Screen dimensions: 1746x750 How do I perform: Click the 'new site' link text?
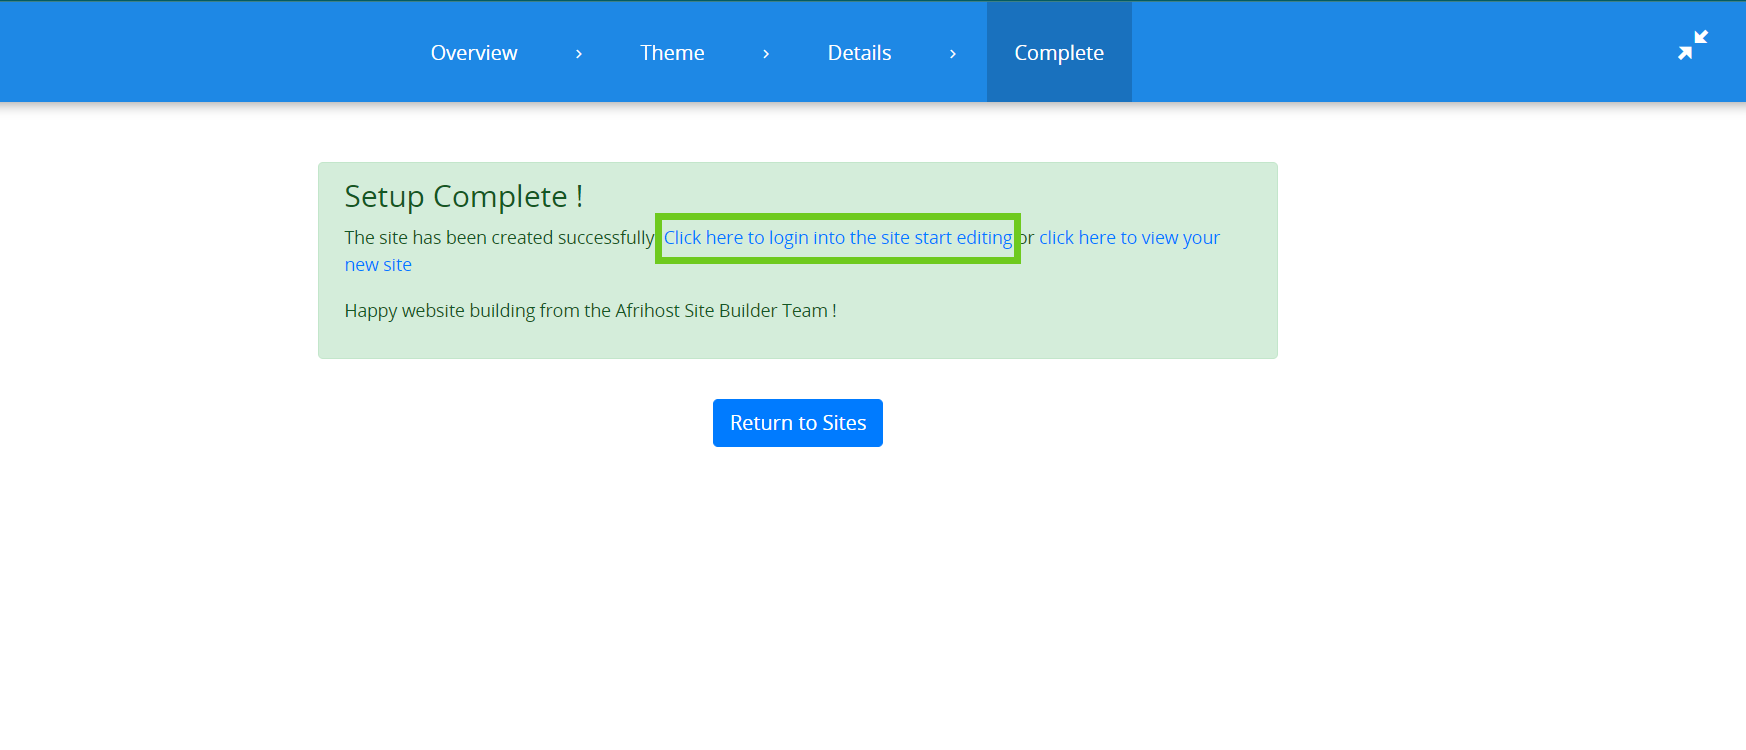[x=378, y=265]
